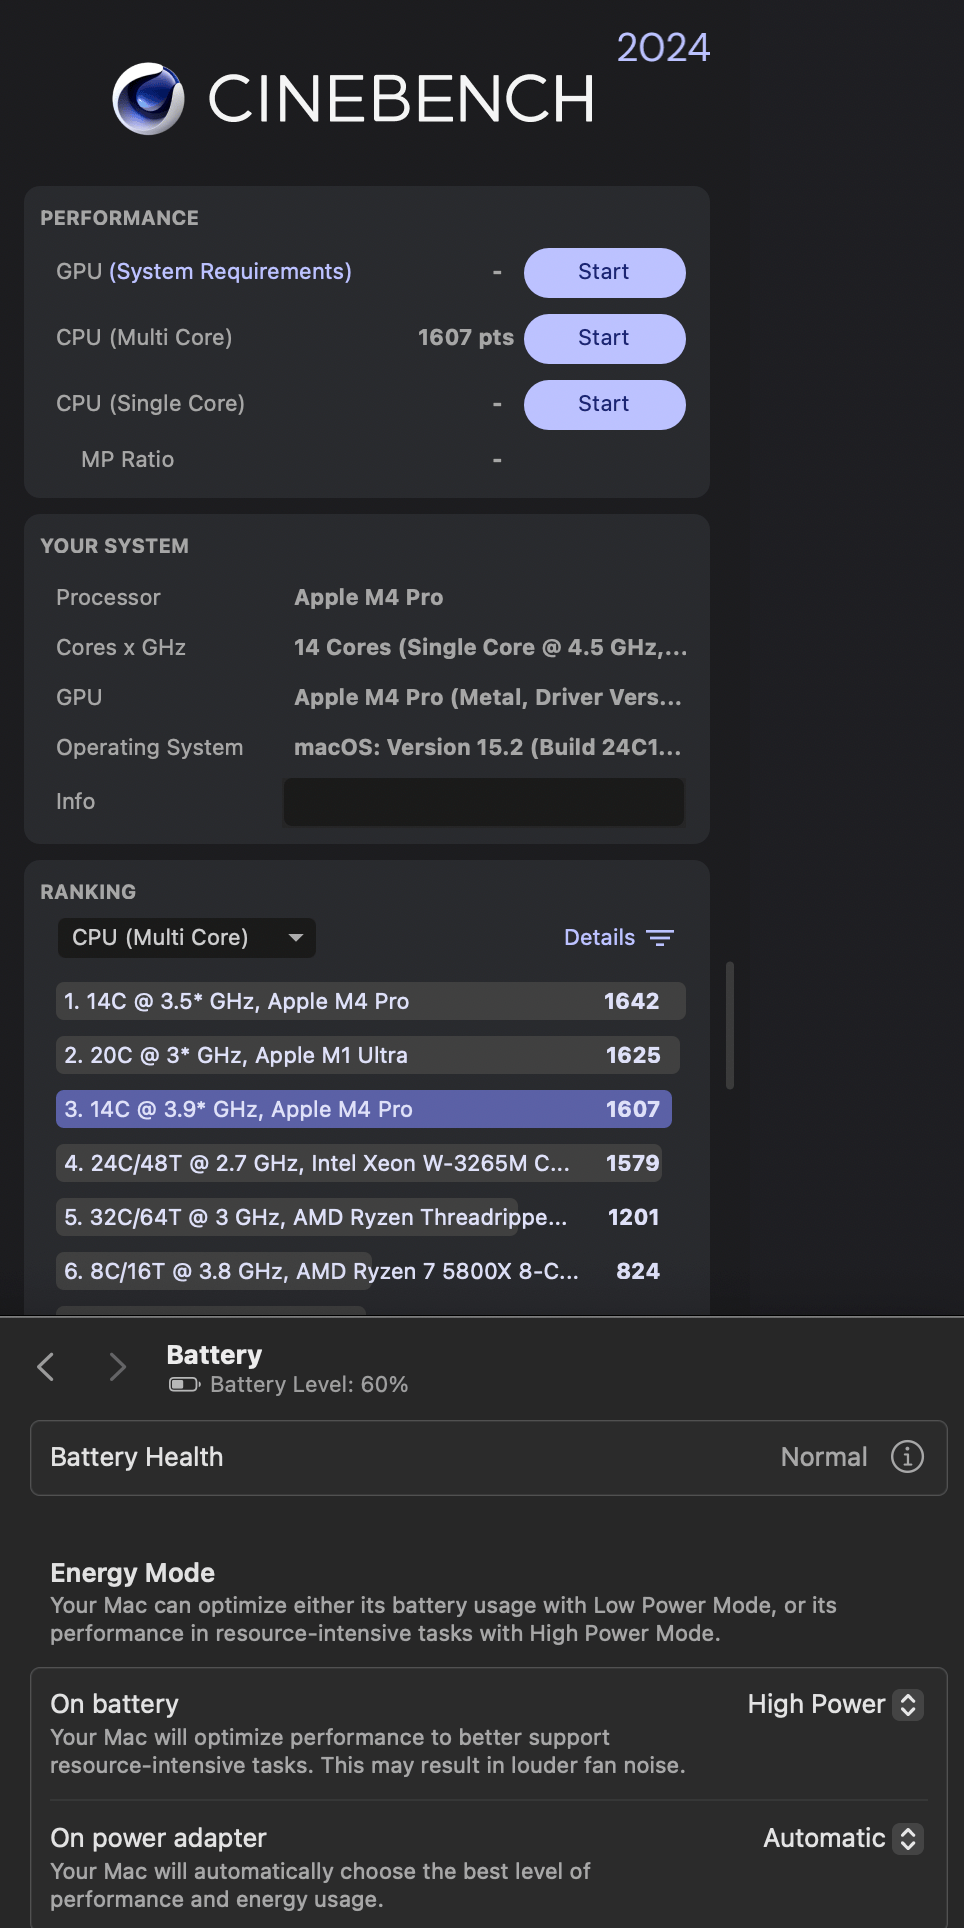The image size is (964, 1928).
Task: Open the System Requirements link
Action: pos(230,272)
